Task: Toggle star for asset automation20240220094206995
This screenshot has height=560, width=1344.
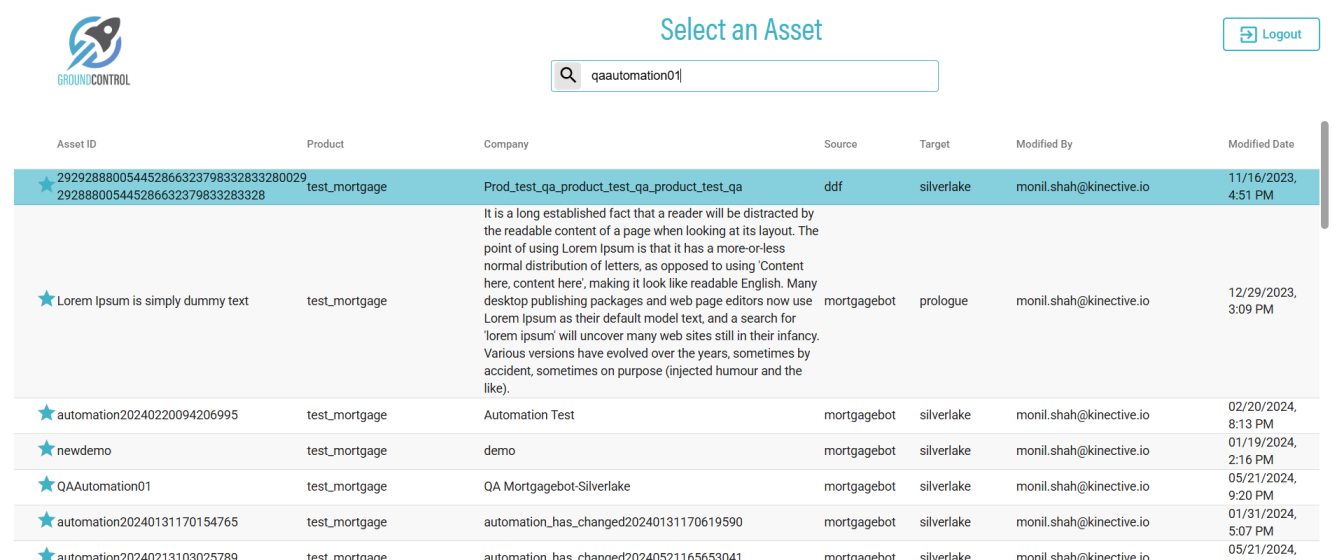Action: pyautogui.click(x=46, y=413)
